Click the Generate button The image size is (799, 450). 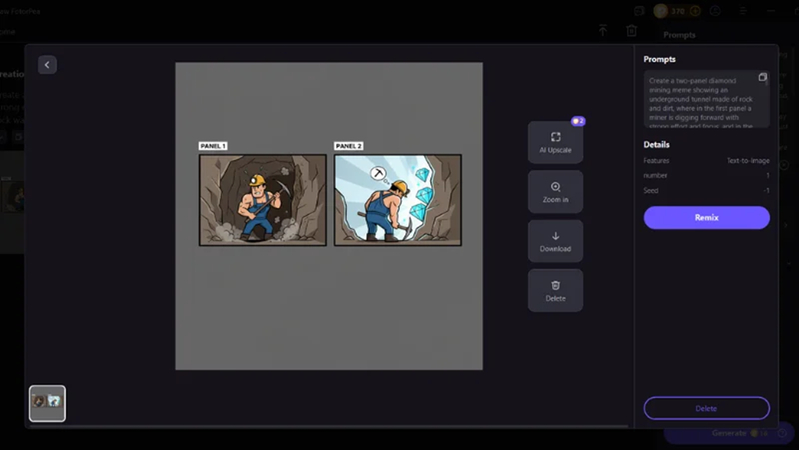[729, 433]
